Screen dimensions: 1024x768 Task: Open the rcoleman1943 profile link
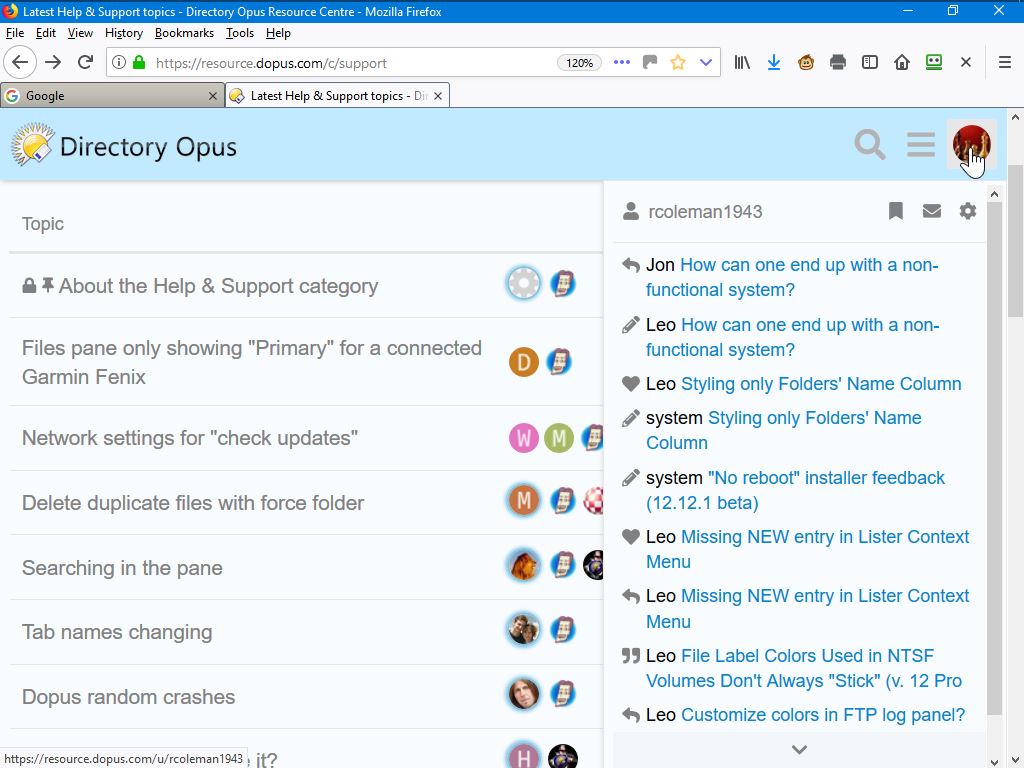[x=705, y=212]
